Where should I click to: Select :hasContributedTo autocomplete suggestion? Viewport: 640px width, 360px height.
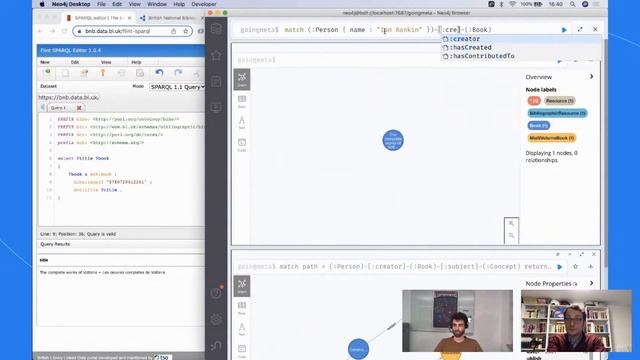tap(521, 56)
